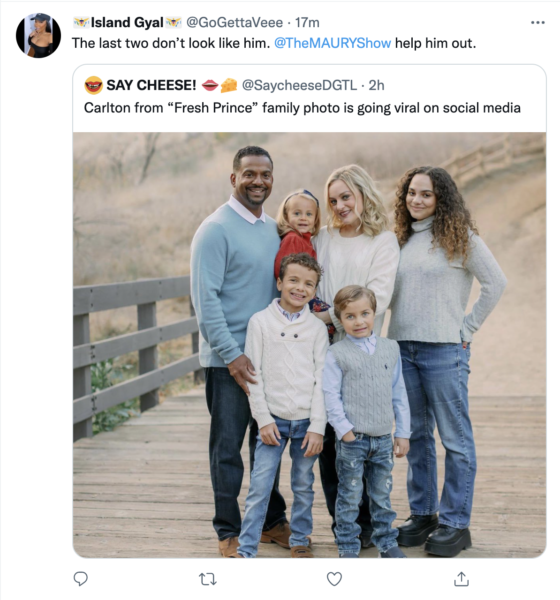Click the share upload arrow icon
This screenshot has width=560, height=600.
461,579
